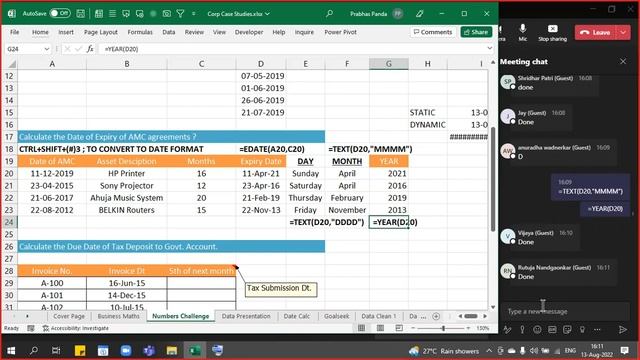
Task: Click the Insert Function fx icon
Action: (x=90, y=49)
